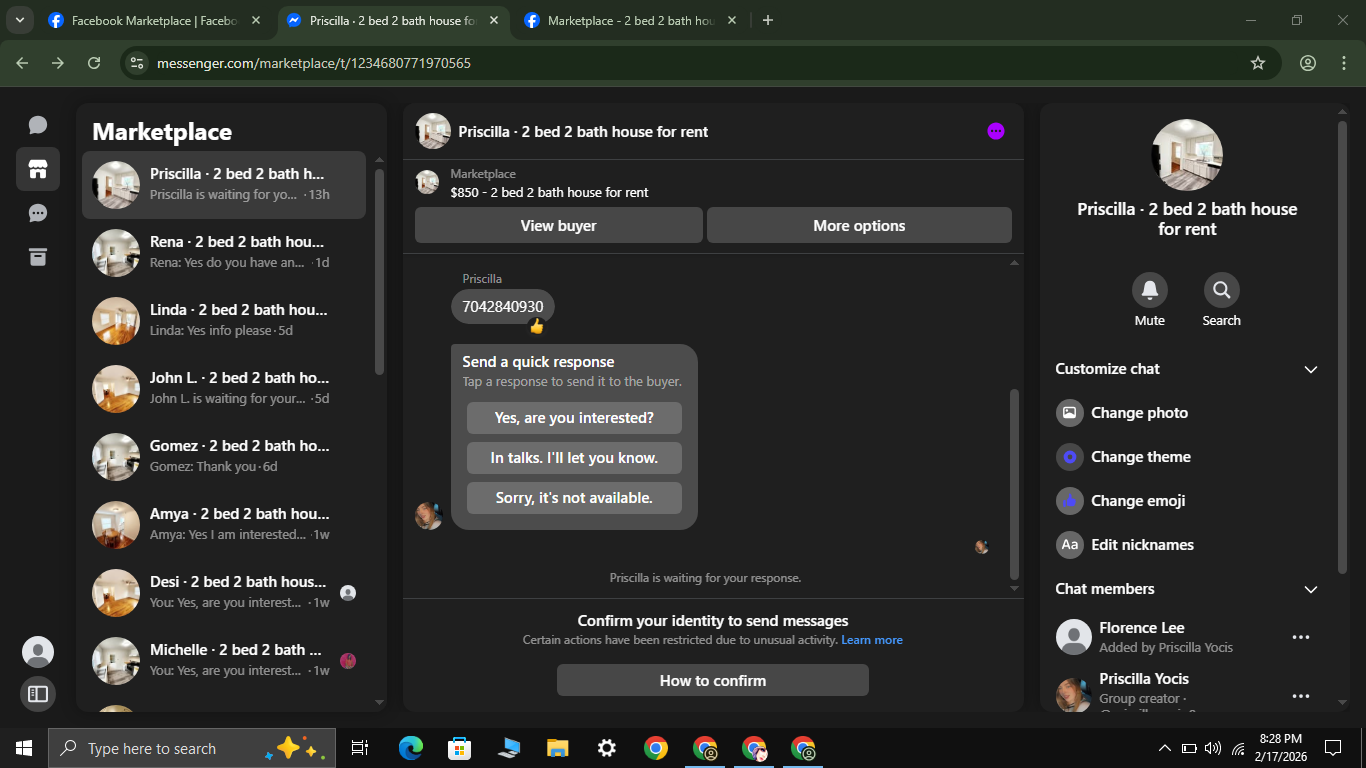Click View buyer button
Viewport: 1366px width, 768px height.
(558, 225)
